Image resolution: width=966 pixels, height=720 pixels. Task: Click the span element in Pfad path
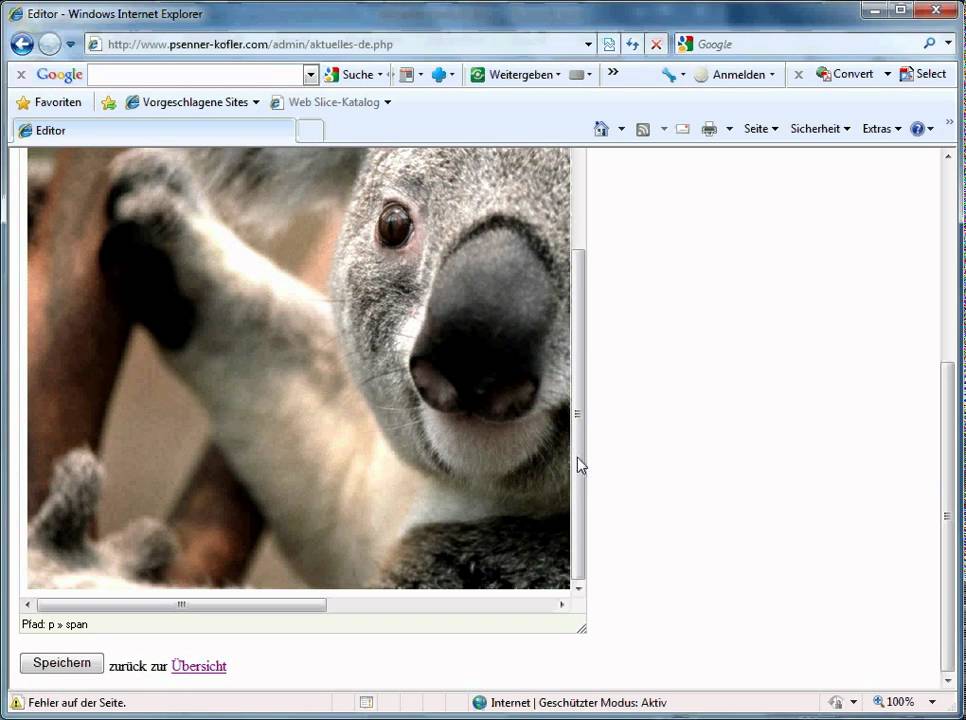76,625
